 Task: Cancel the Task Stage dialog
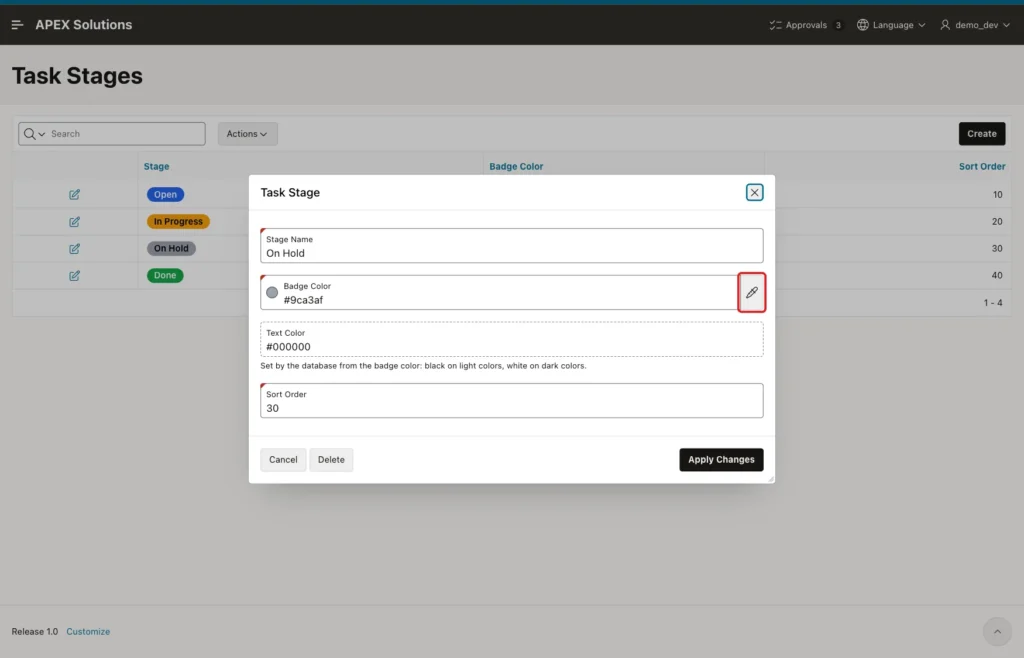[283, 460]
